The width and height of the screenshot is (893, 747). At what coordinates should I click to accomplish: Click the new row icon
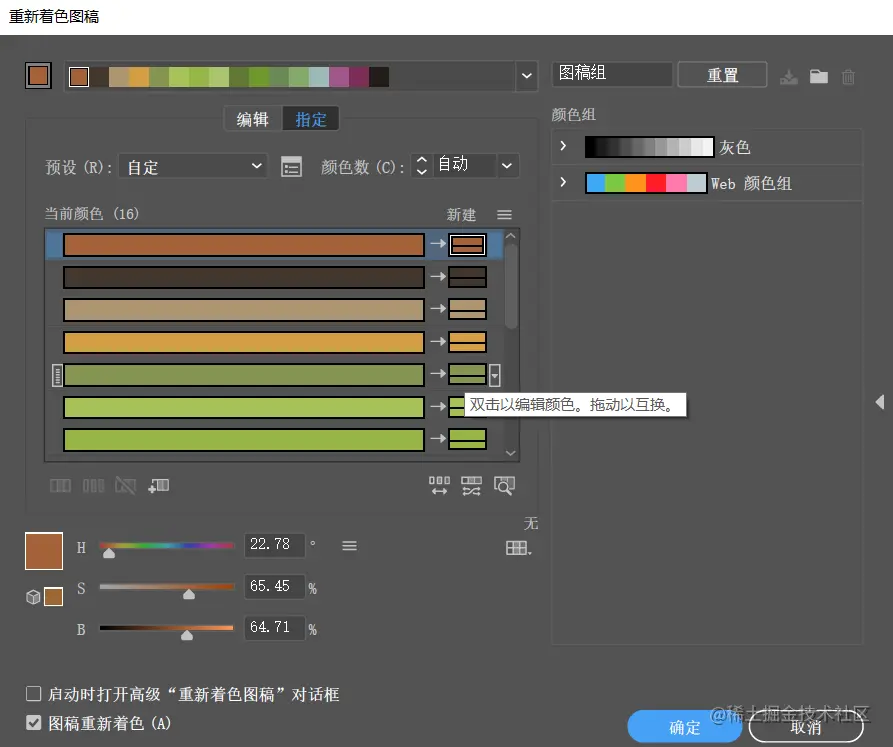click(159, 486)
